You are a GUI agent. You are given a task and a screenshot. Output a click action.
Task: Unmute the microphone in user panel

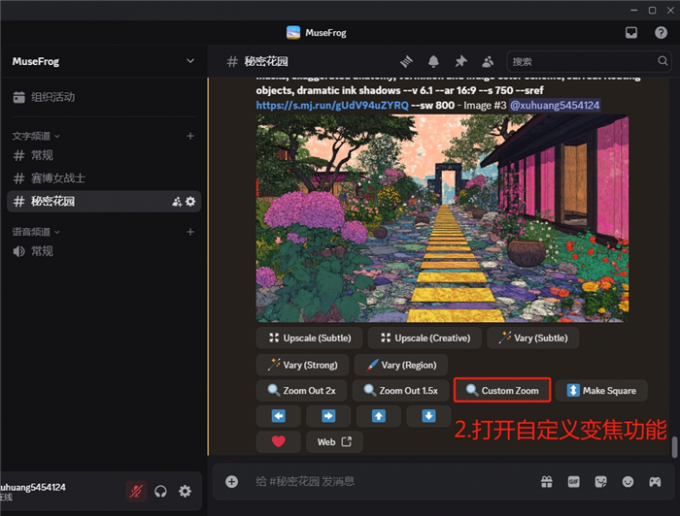coord(135,491)
